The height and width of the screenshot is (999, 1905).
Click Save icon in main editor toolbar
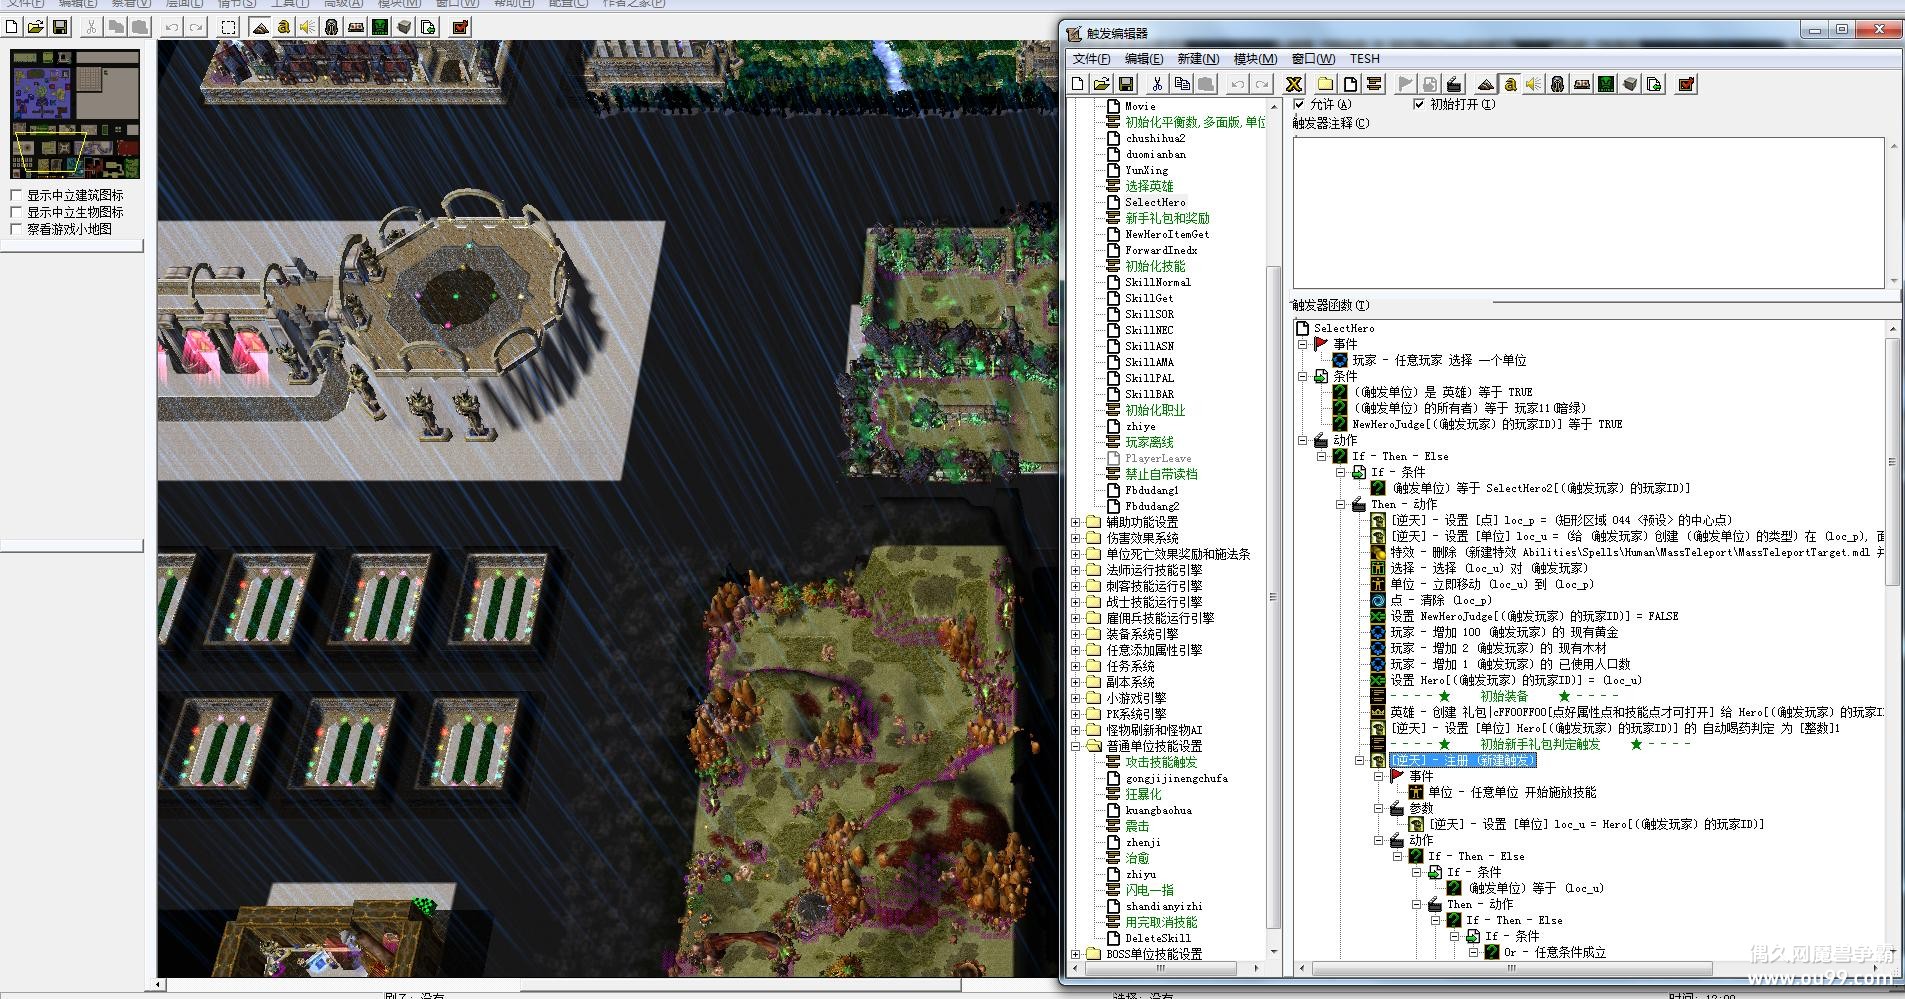point(59,27)
